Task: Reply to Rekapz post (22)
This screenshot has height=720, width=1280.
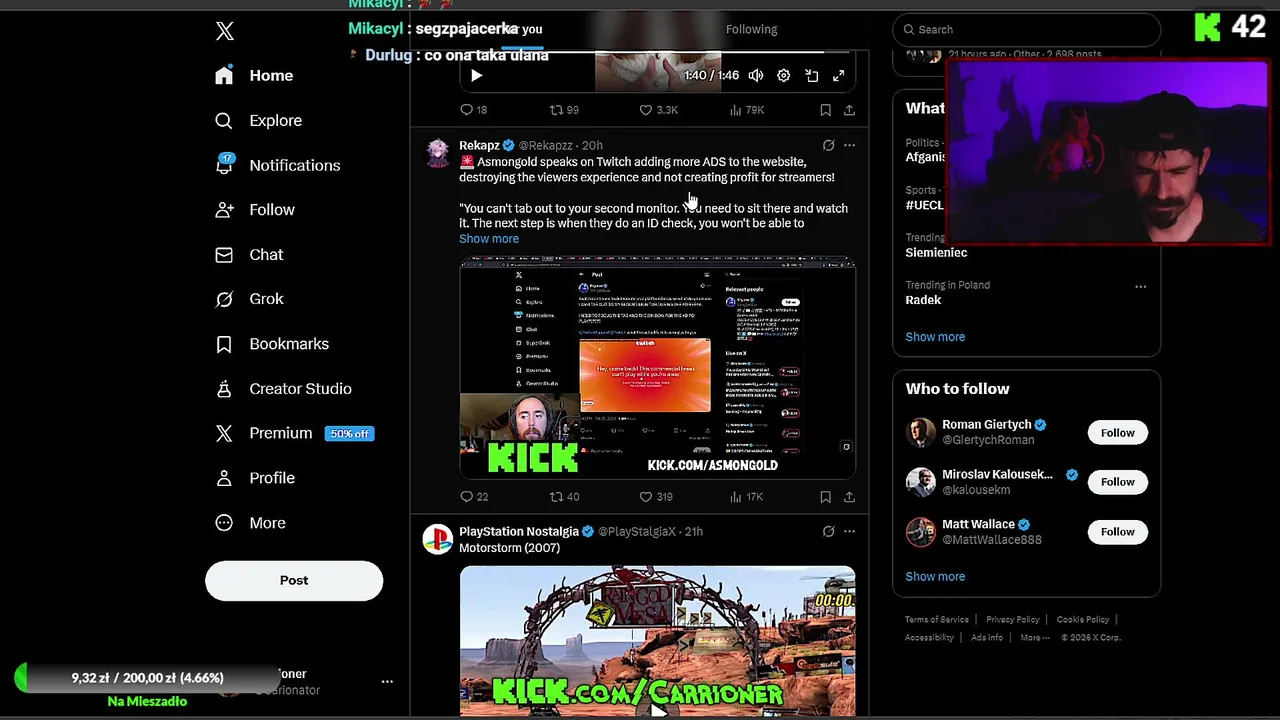Action: [474, 497]
